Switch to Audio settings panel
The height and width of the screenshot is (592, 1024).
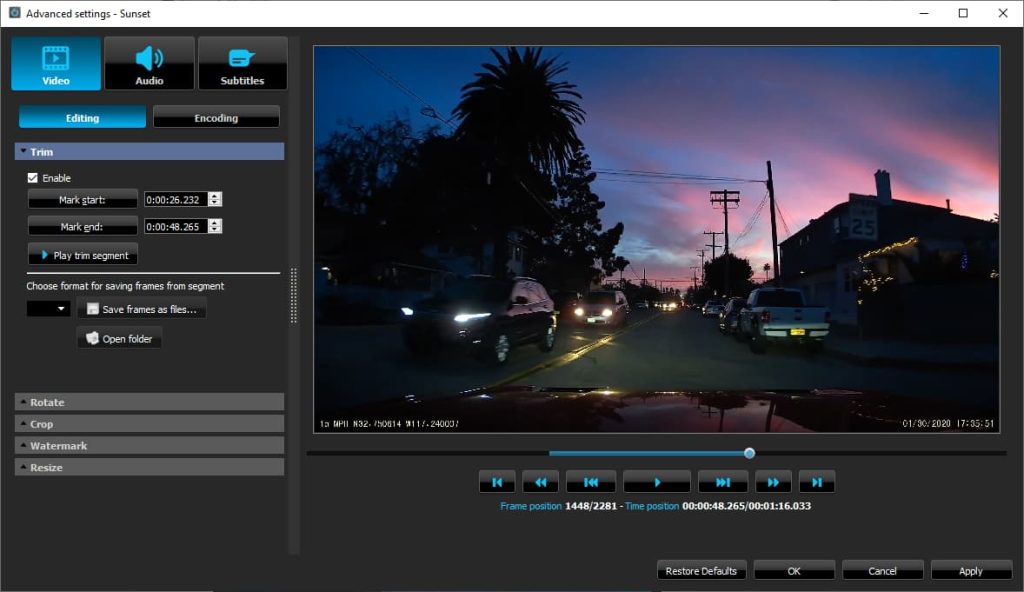149,62
